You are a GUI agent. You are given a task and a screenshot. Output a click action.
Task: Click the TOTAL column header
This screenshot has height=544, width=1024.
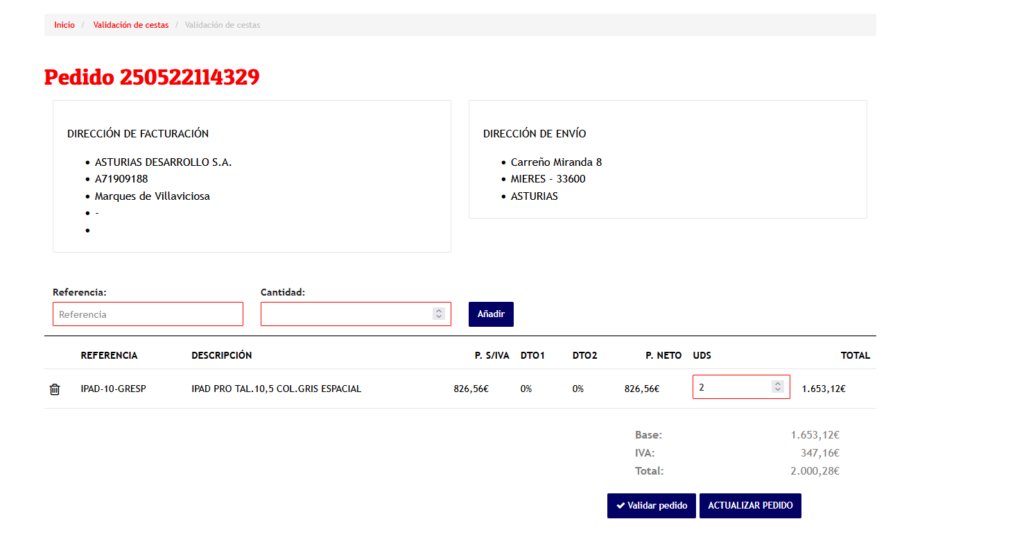point(855,355)
